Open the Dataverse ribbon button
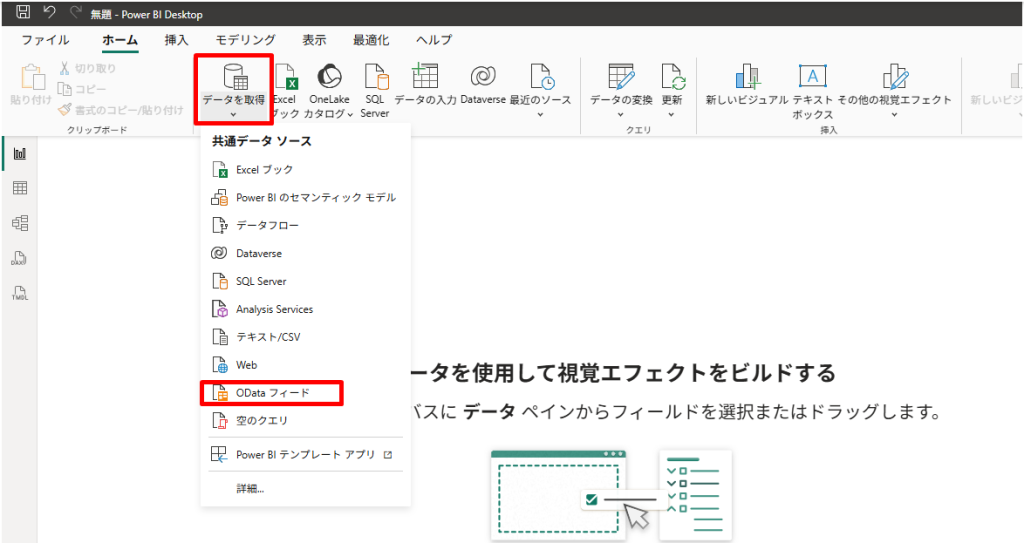 (x=483, y=84)
